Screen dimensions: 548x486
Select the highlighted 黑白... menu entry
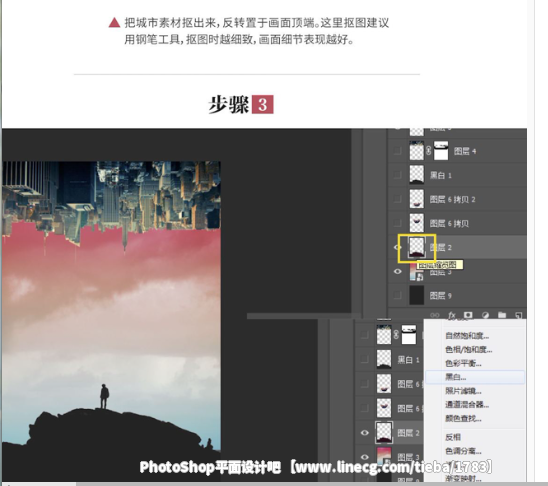(475, 377)
